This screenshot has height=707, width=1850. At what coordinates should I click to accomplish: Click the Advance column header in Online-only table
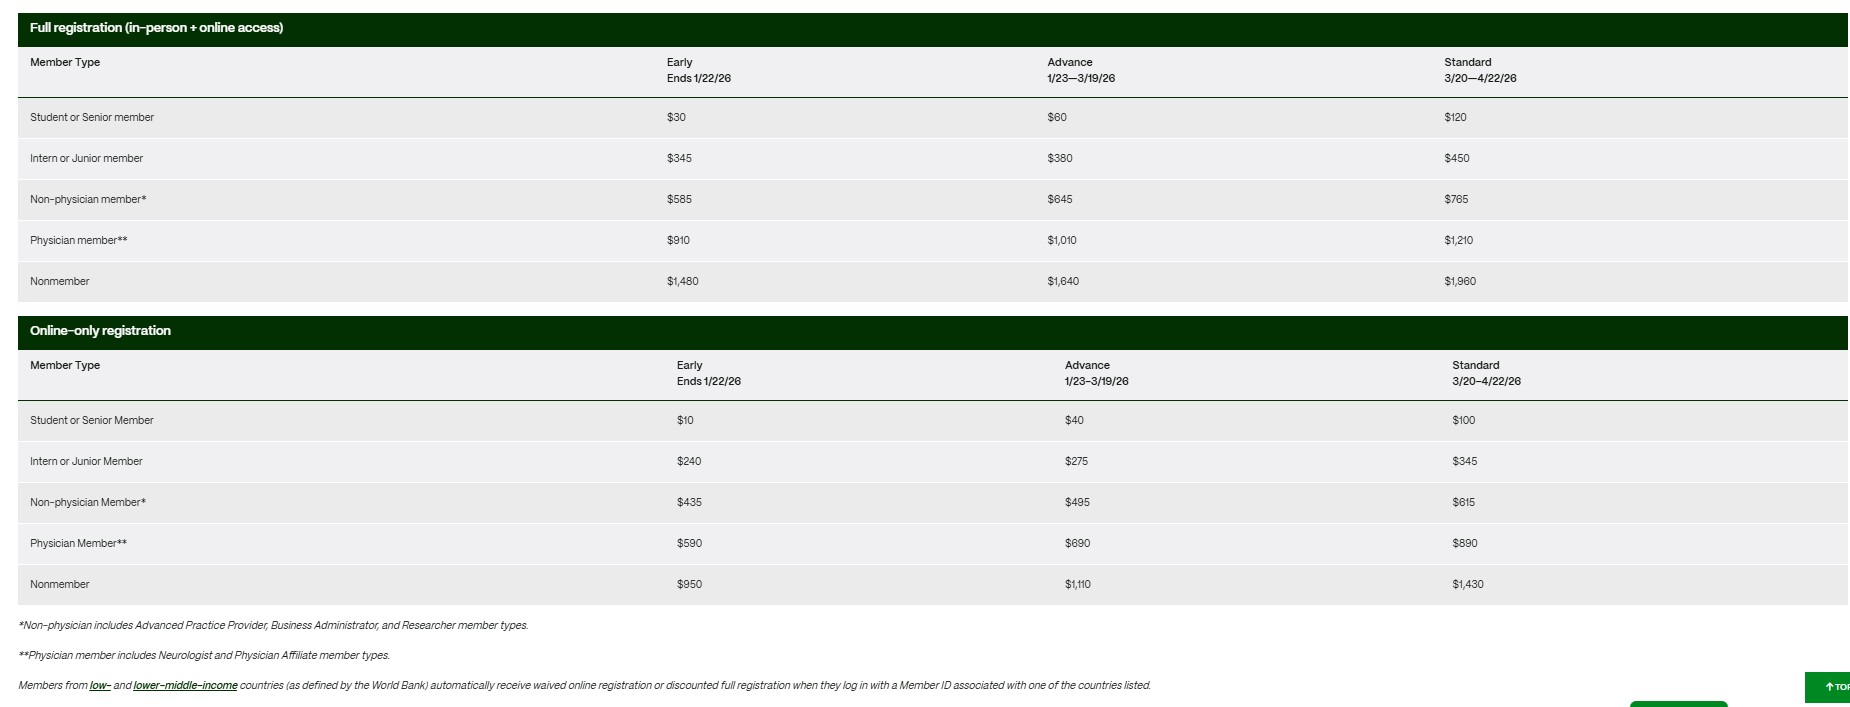point(1087,366)
